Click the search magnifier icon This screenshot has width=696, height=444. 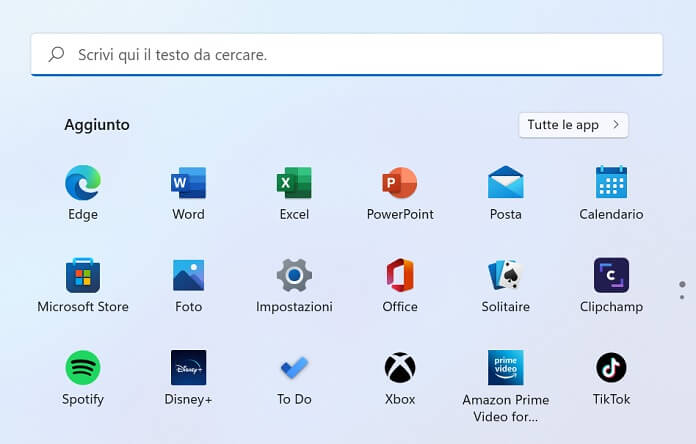56,55
